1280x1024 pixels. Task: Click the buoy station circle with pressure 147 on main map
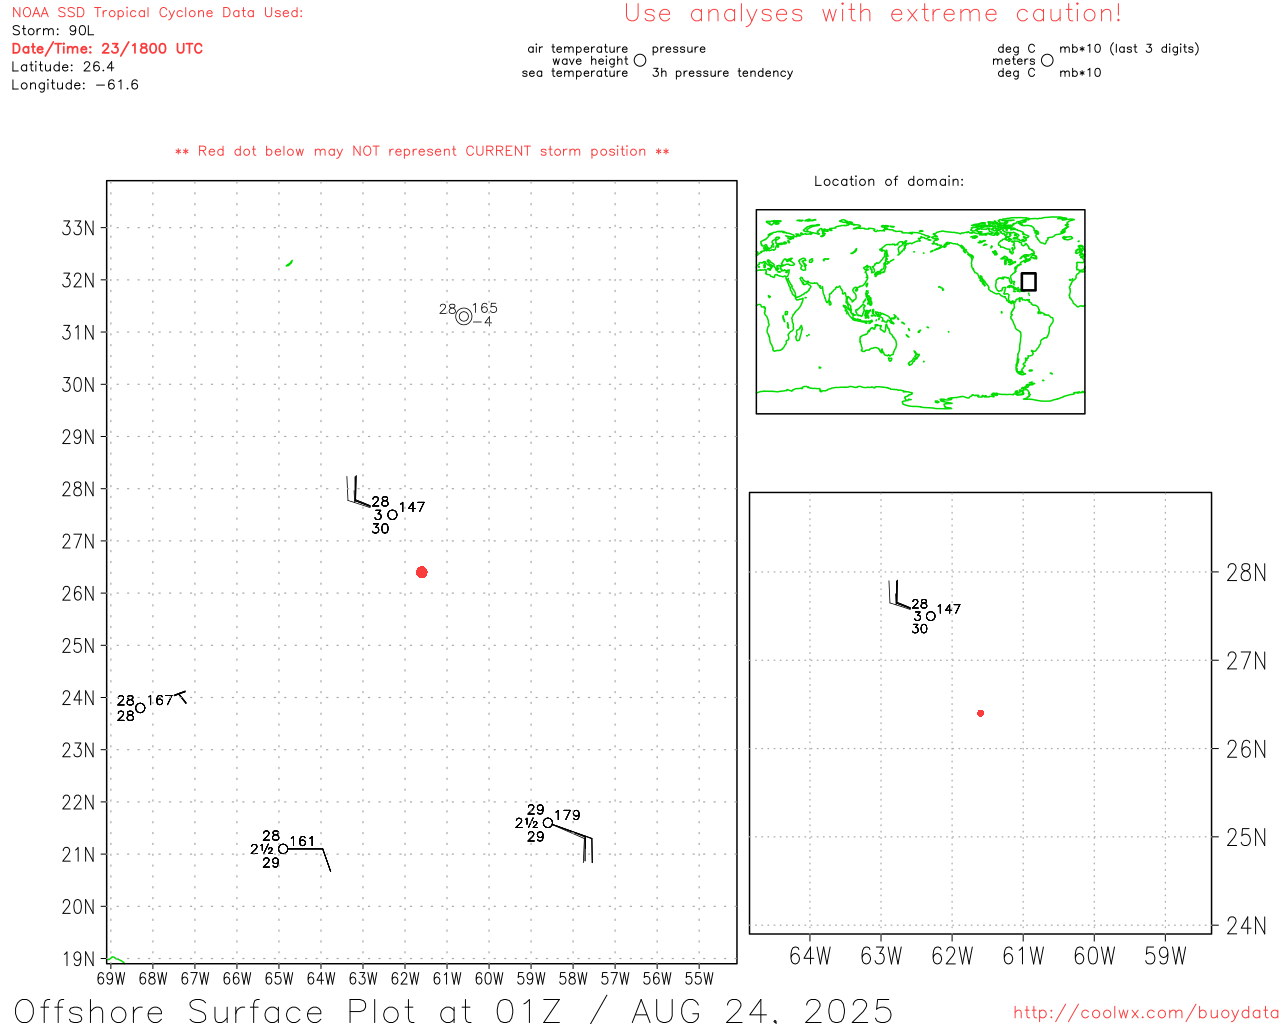(392, 515)
